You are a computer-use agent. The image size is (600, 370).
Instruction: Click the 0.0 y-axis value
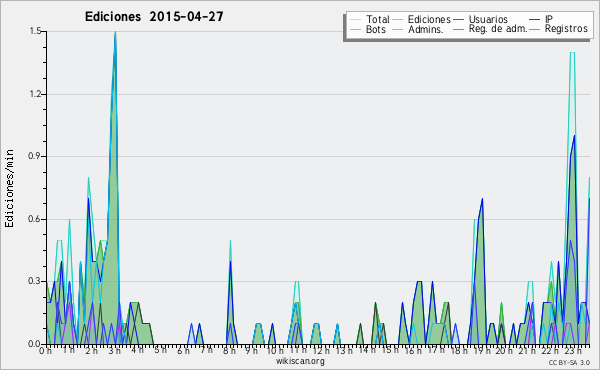tap(35, 344)
